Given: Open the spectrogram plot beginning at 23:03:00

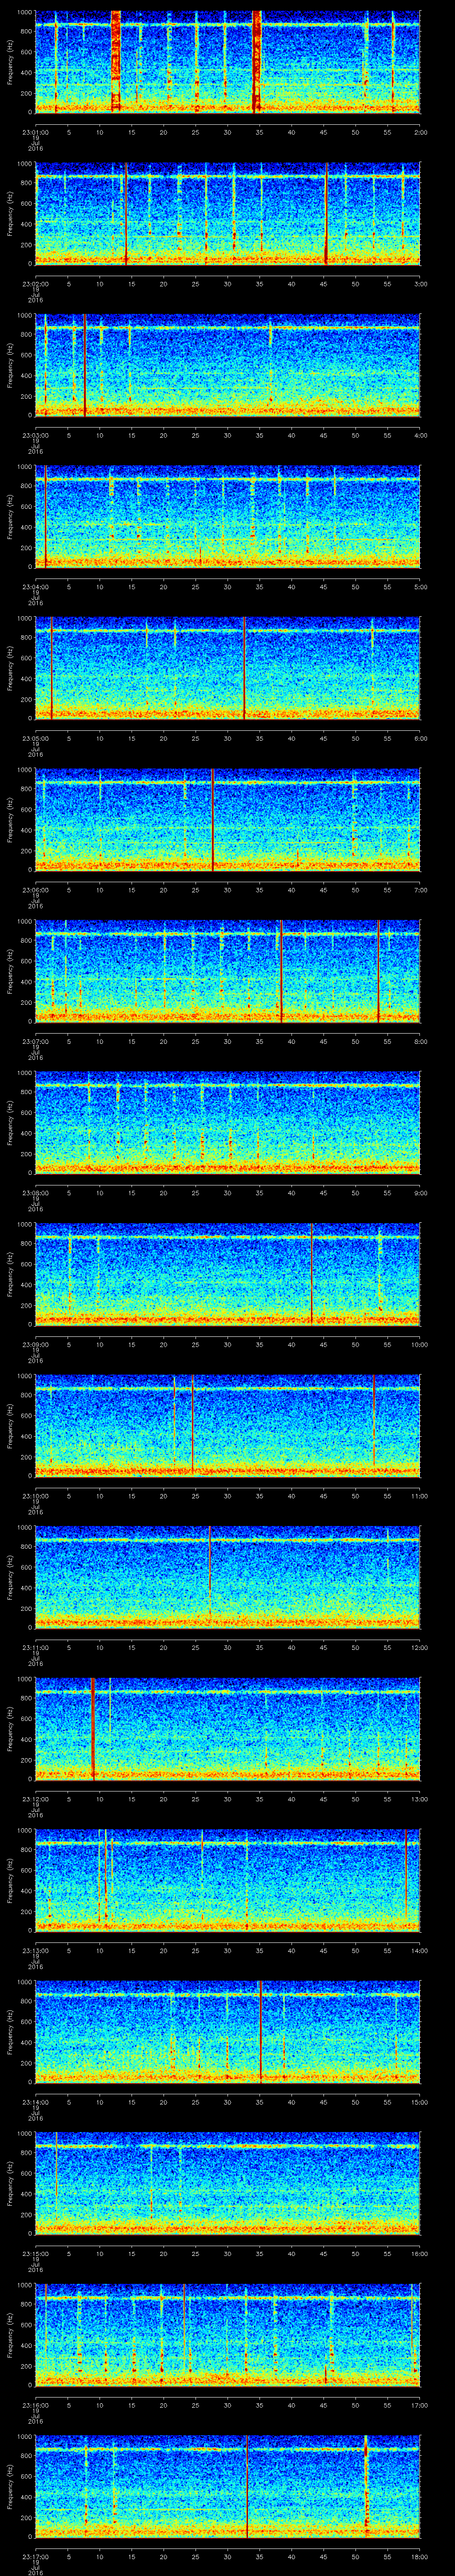Looking at the screenshot, I should tap(228, 365).
